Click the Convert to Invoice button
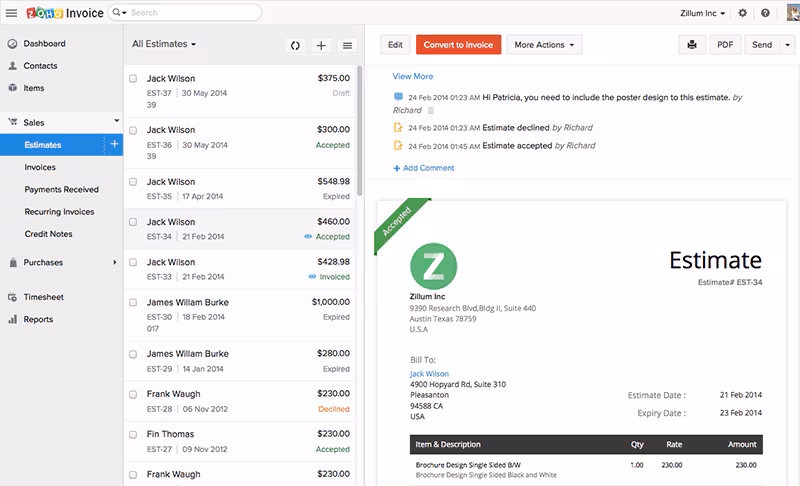The height and width of the screenshot is (486, 800). [458, 45]
